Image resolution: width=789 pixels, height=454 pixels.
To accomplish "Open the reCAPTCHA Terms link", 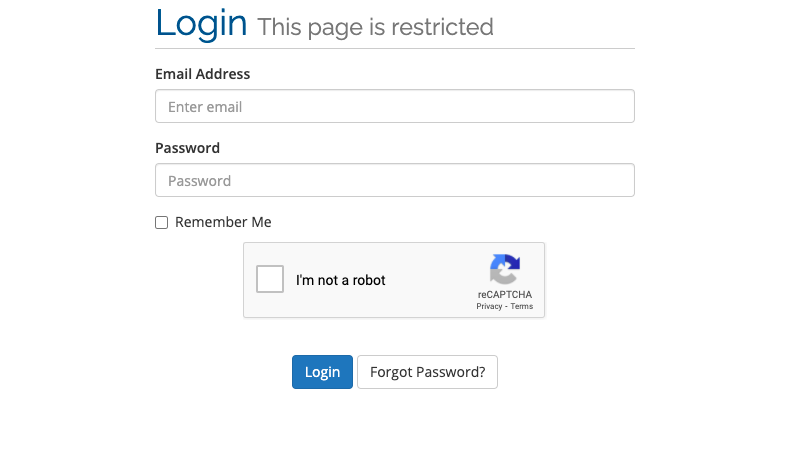I will (522, 306).
